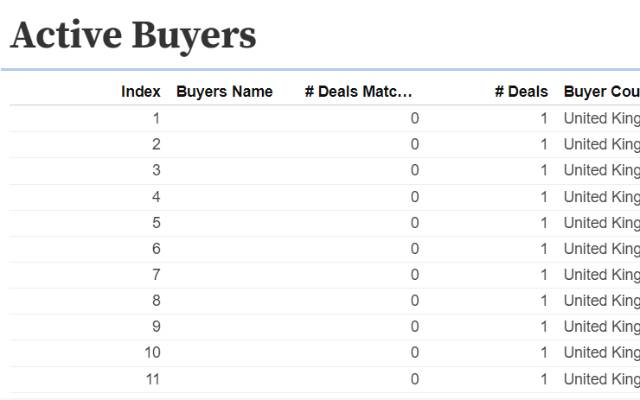The image size is (640, 400).
Task: Select the United Kingdom cell in row 6
Action: pyautogui.click(x=601, y=248)
